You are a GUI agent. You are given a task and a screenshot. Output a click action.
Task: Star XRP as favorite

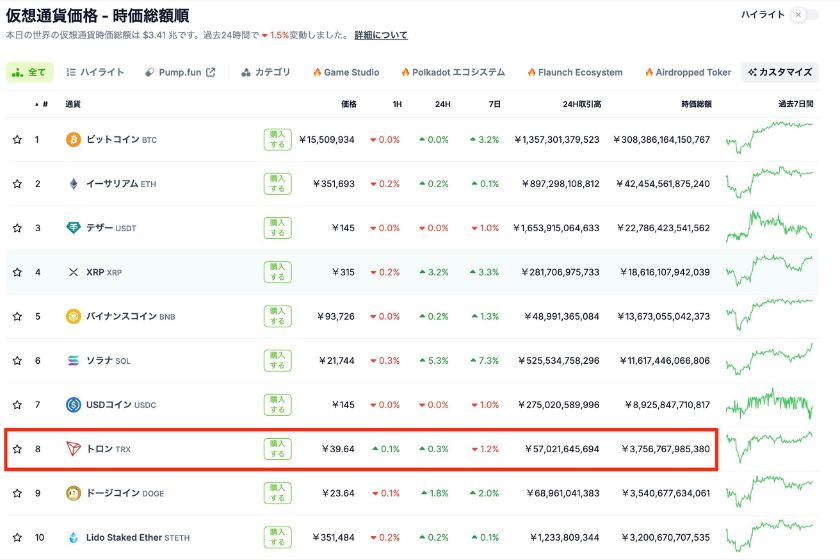(x=17, y=272)
